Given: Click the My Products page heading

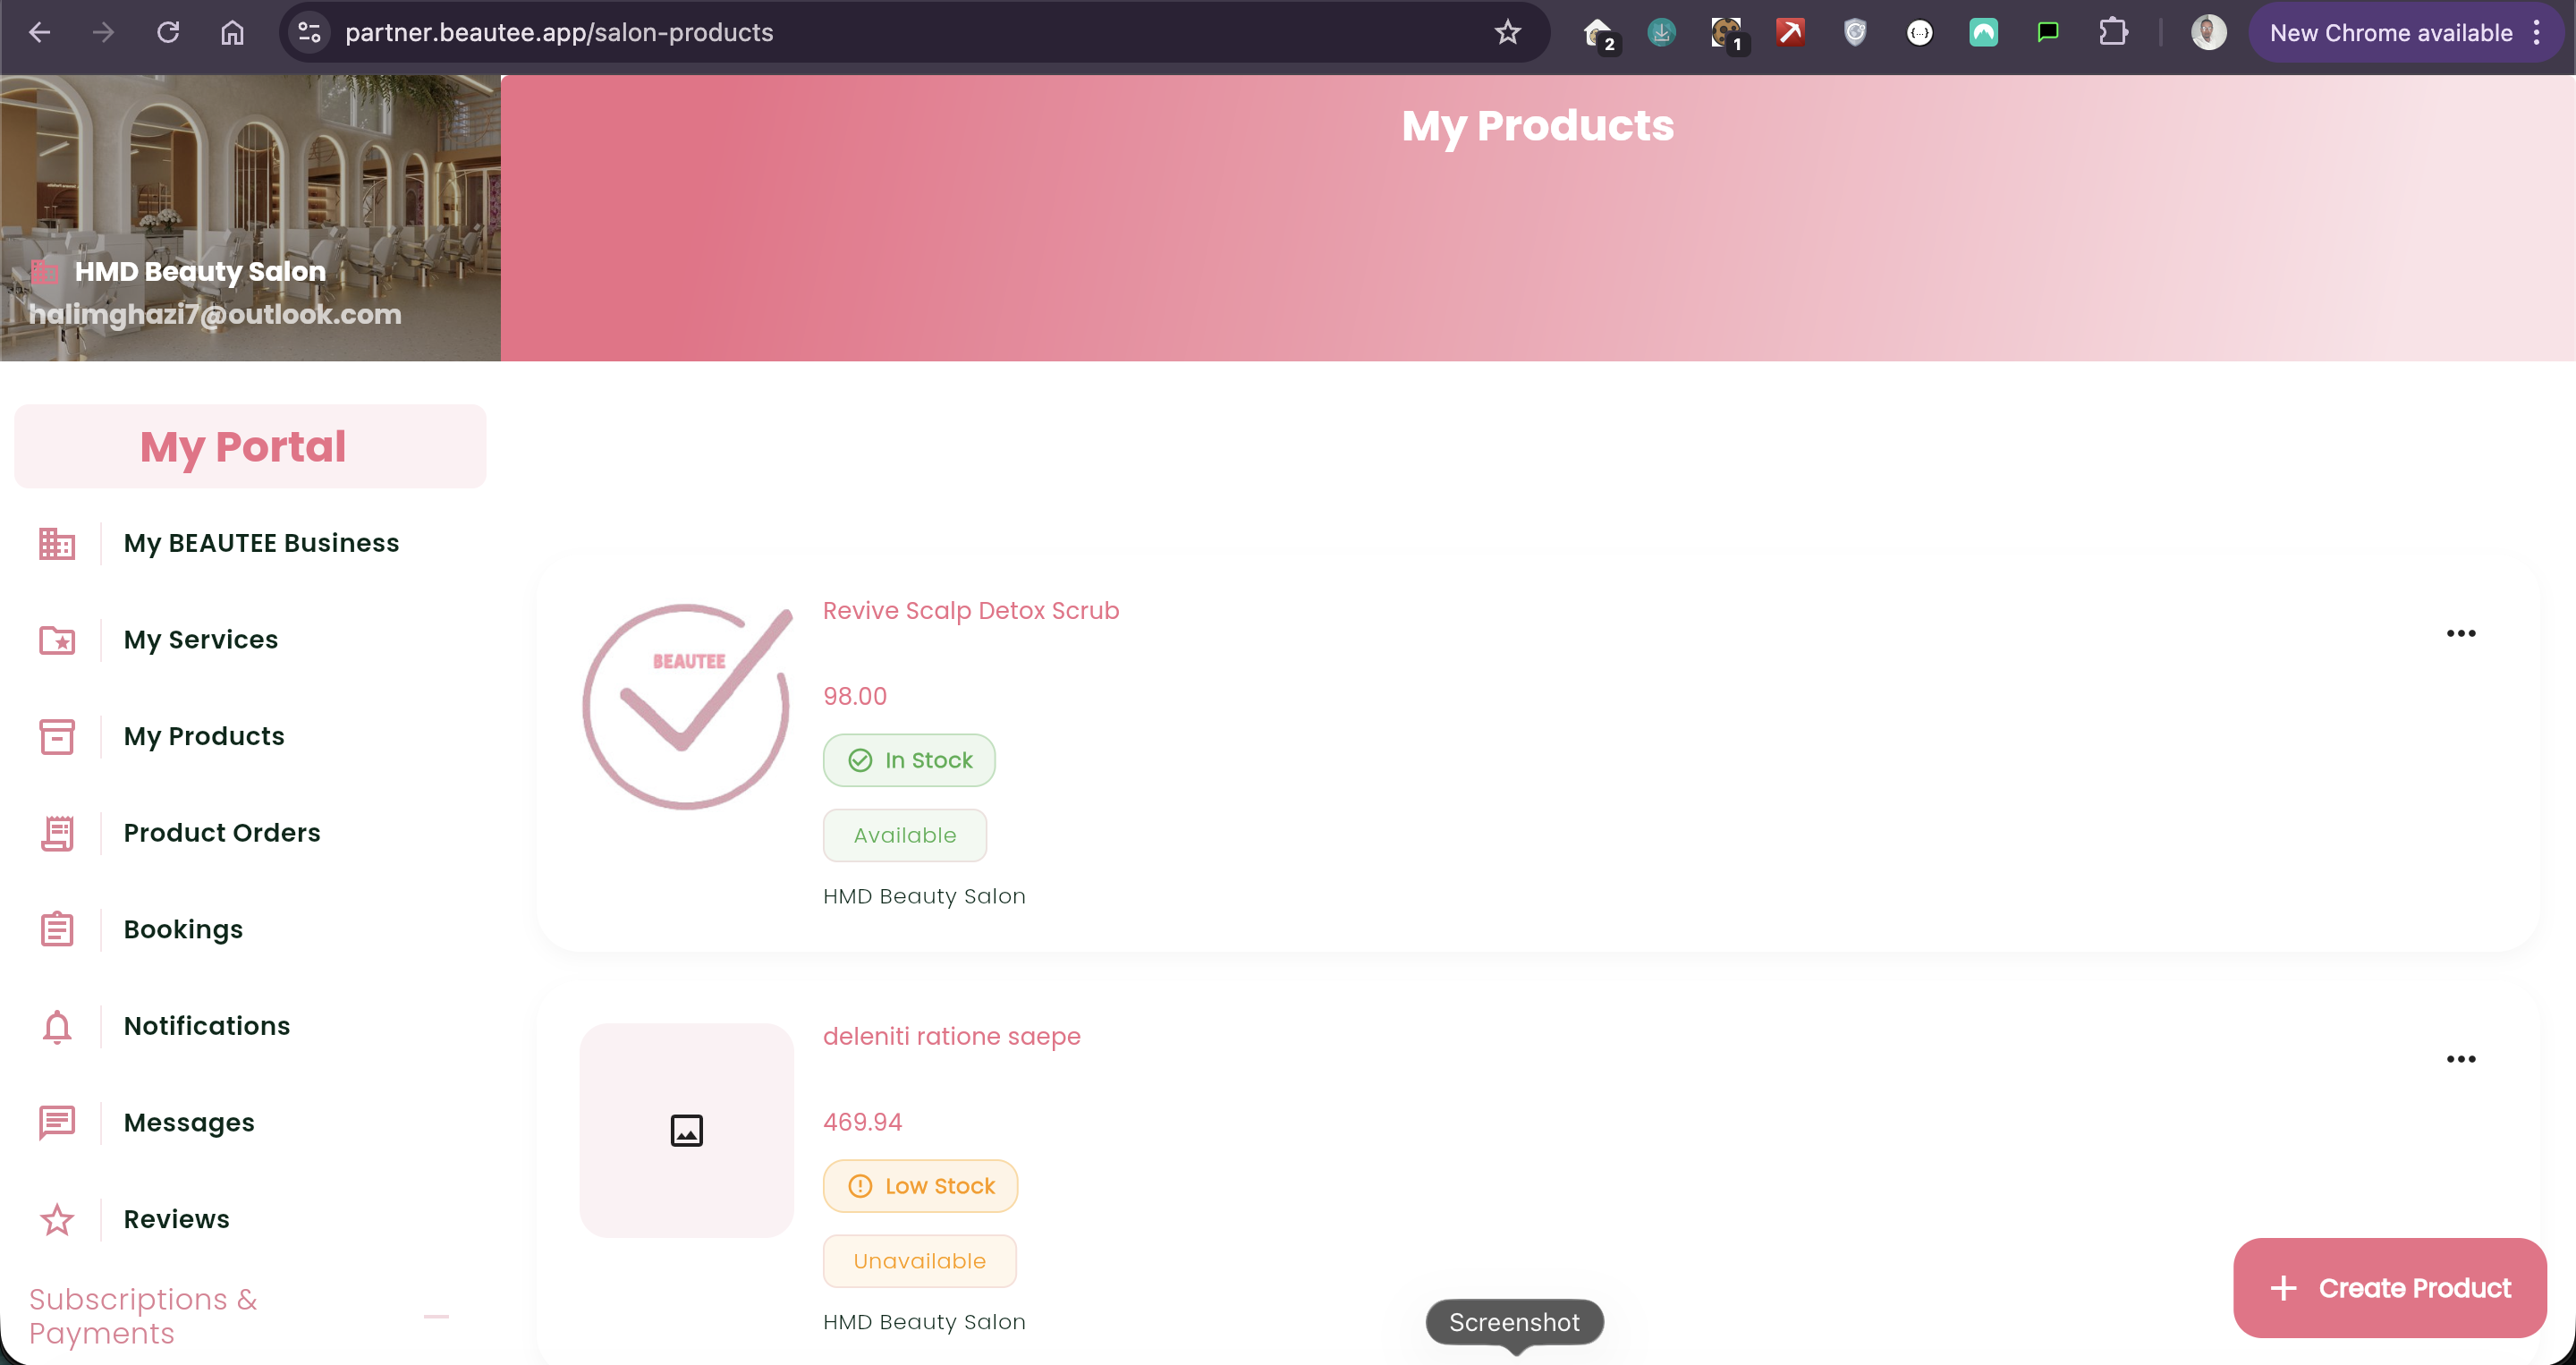Looking at the screenshot, I should tap(1537, 126).
